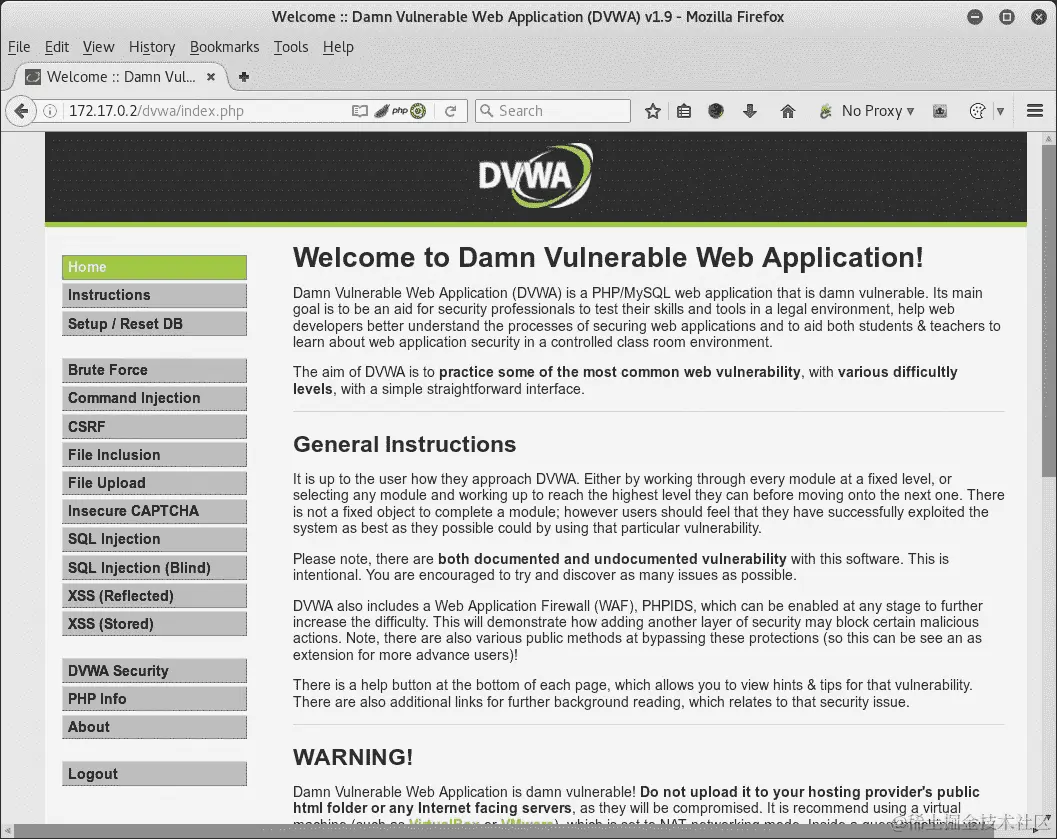1057x839 pixels.
Task: Go to the Firefox home page icon
Action: click(x=788, y=111)
